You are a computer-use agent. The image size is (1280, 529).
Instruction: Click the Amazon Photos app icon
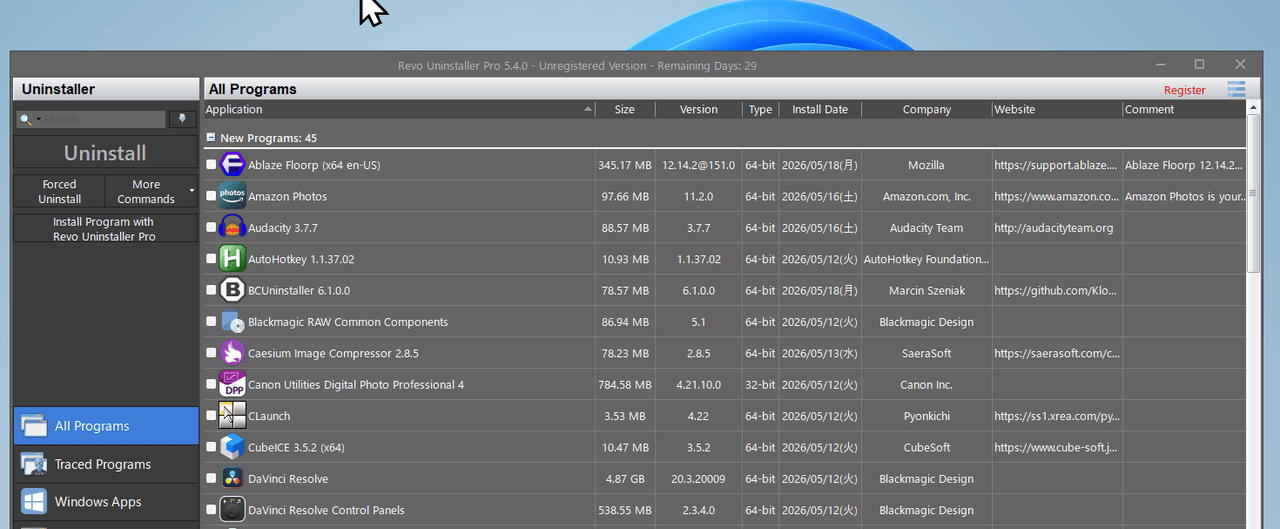(x=232, y=196)
